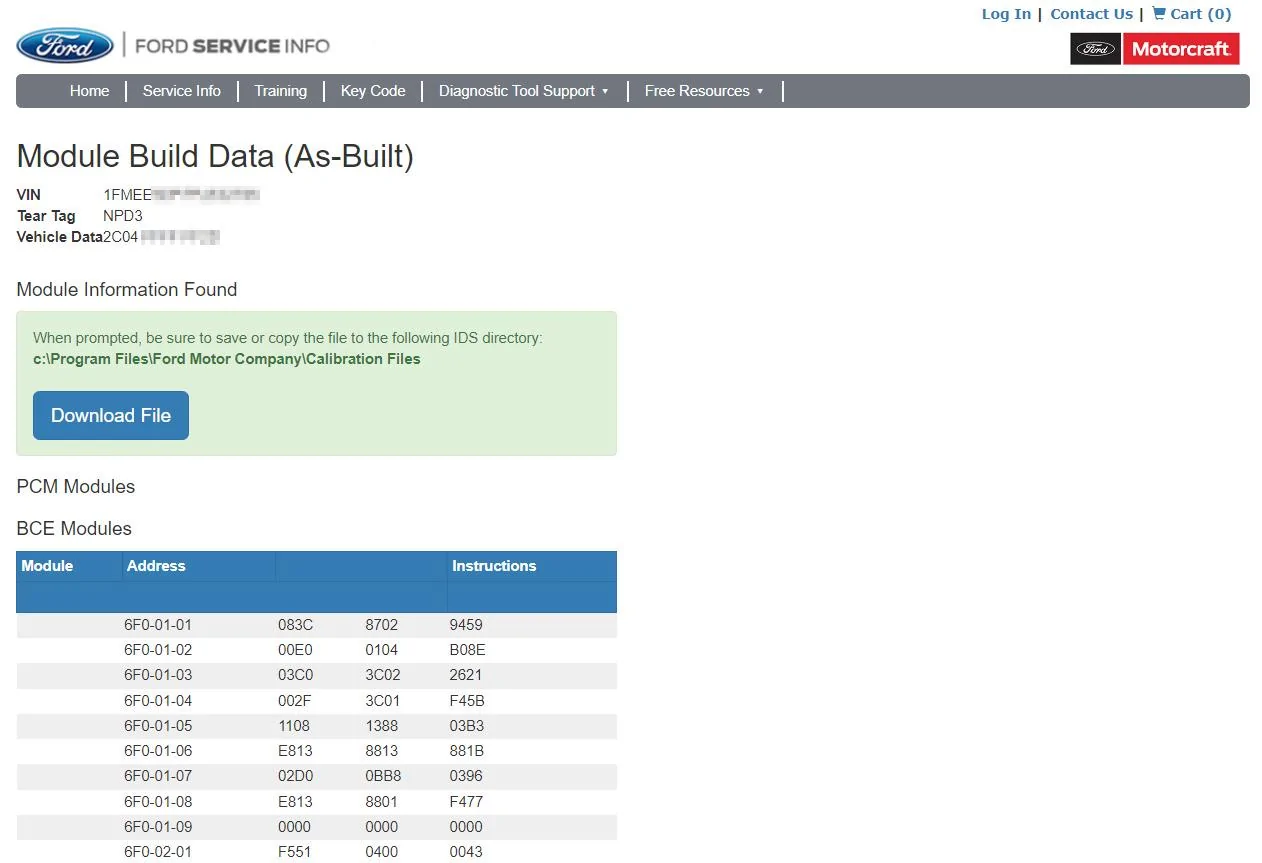Open the Contact Us link

pos(1091,14)
